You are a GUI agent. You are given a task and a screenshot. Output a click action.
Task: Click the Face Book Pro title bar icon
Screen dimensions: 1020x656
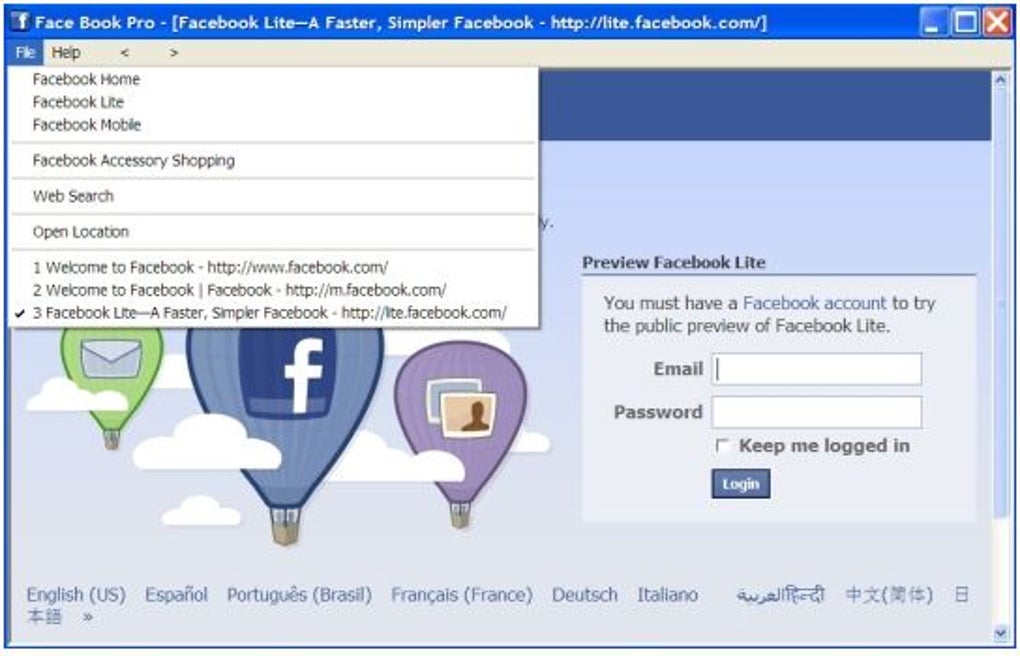pyautogui.click(x=20, y=22)
